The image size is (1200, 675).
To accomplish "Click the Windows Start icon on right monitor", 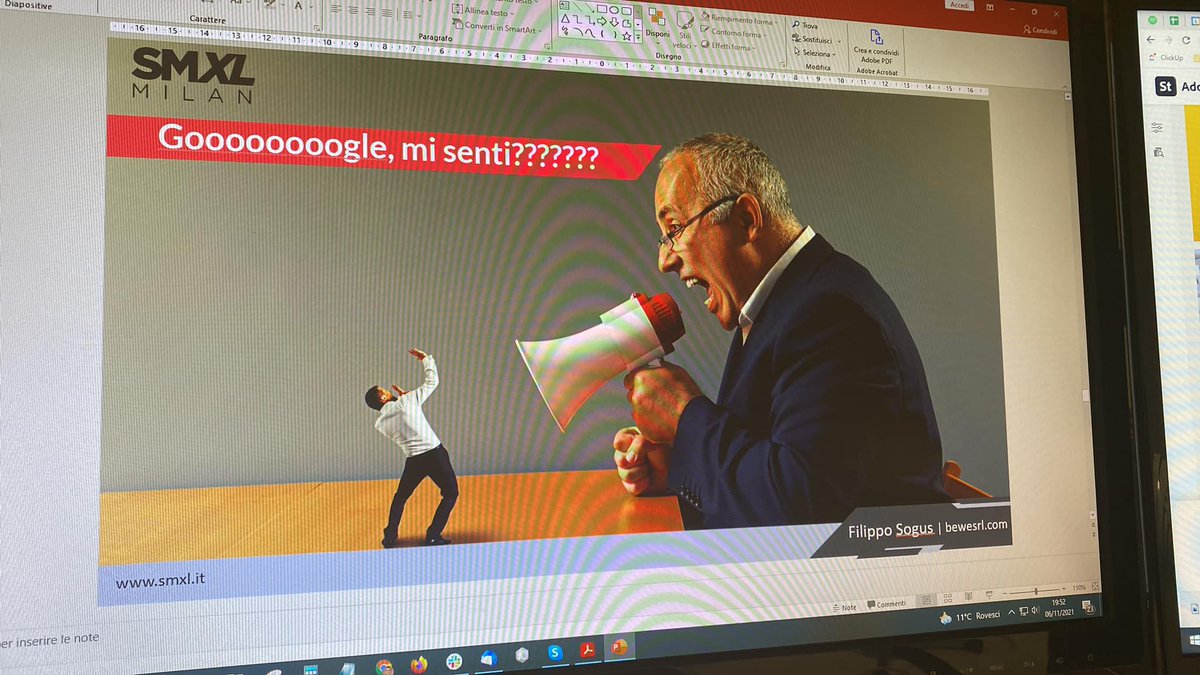I will click(x=1193, y=639).
